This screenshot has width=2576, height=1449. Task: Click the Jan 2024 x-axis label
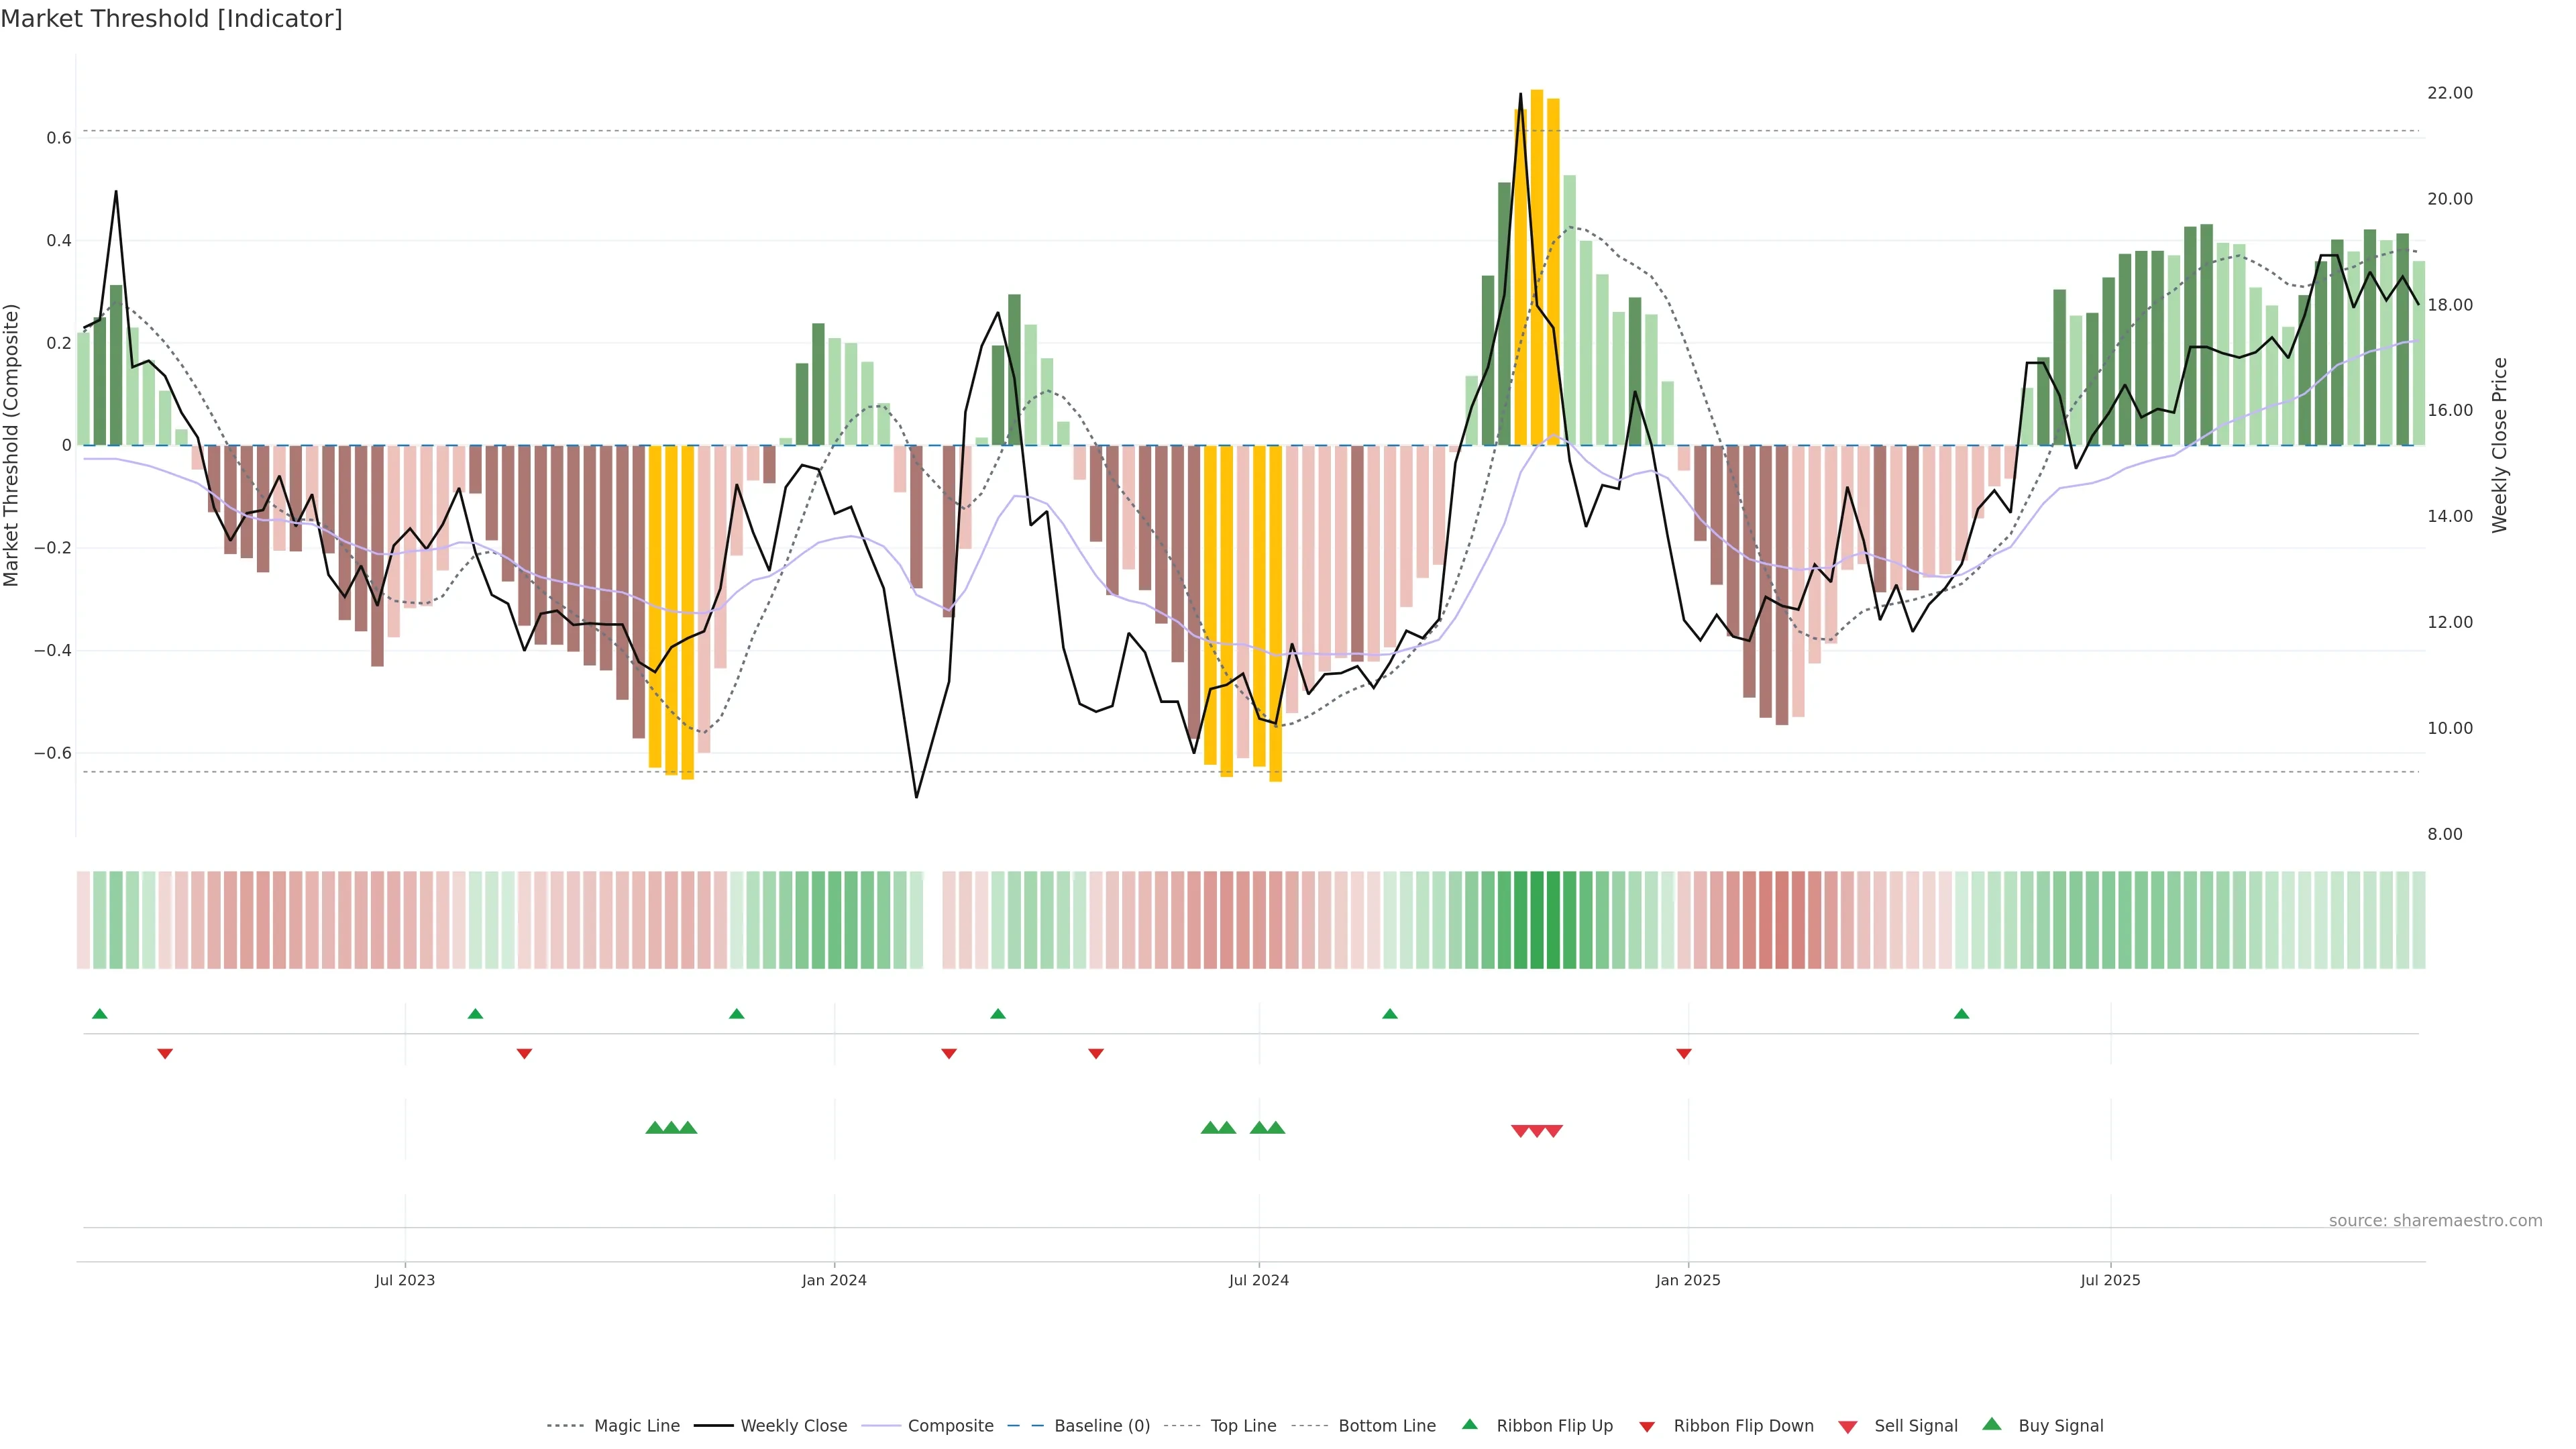tap(834, 1280)
